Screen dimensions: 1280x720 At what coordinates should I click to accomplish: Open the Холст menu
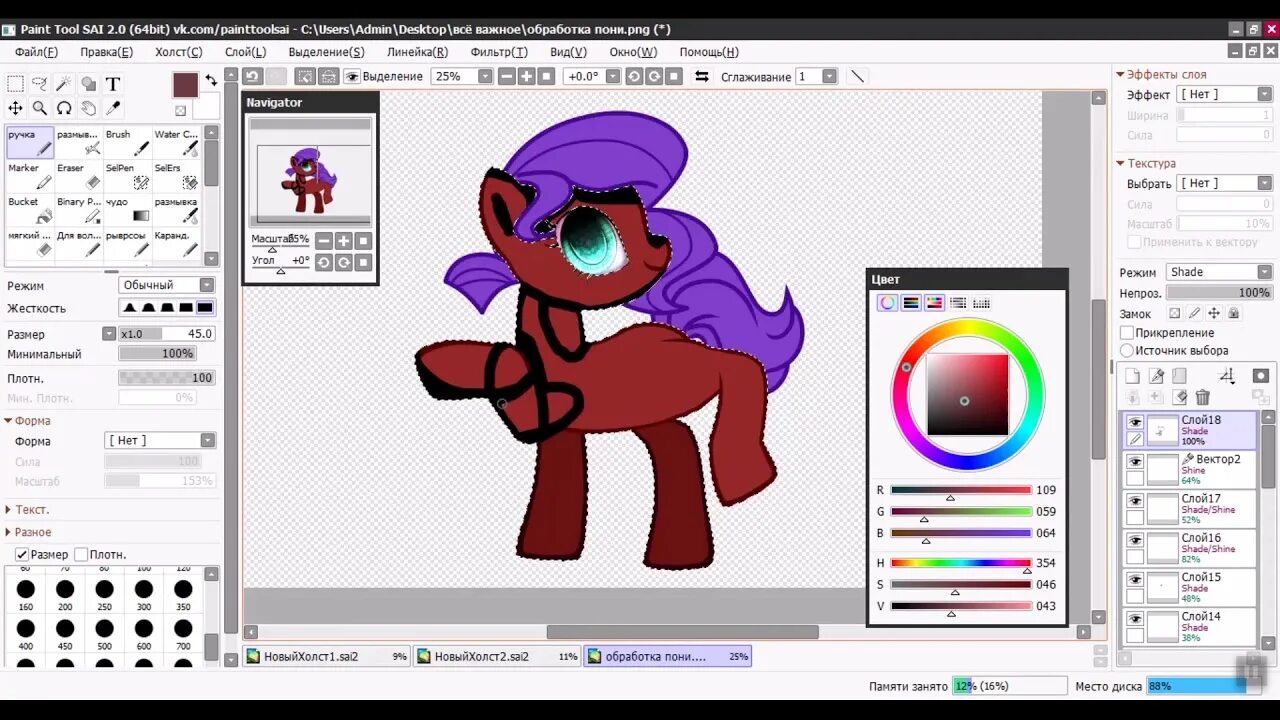point(178,52)
